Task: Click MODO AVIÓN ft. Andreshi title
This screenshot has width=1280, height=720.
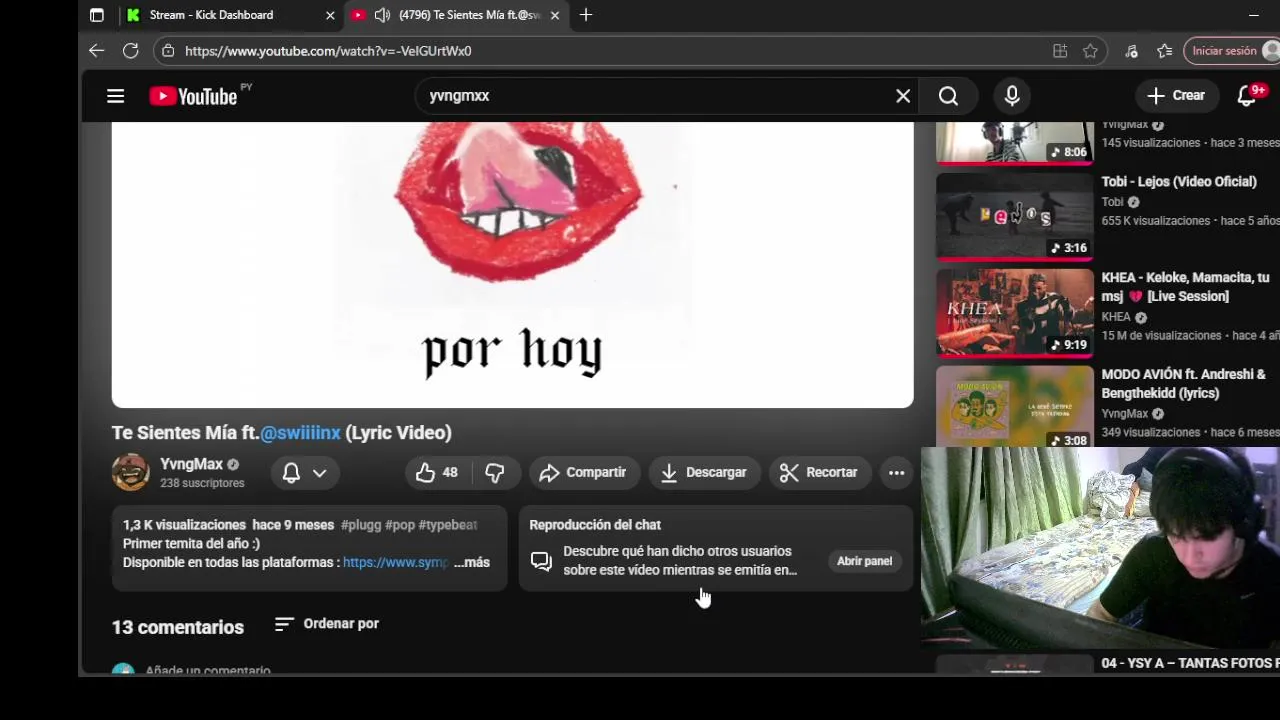Action: (1184, 384)
